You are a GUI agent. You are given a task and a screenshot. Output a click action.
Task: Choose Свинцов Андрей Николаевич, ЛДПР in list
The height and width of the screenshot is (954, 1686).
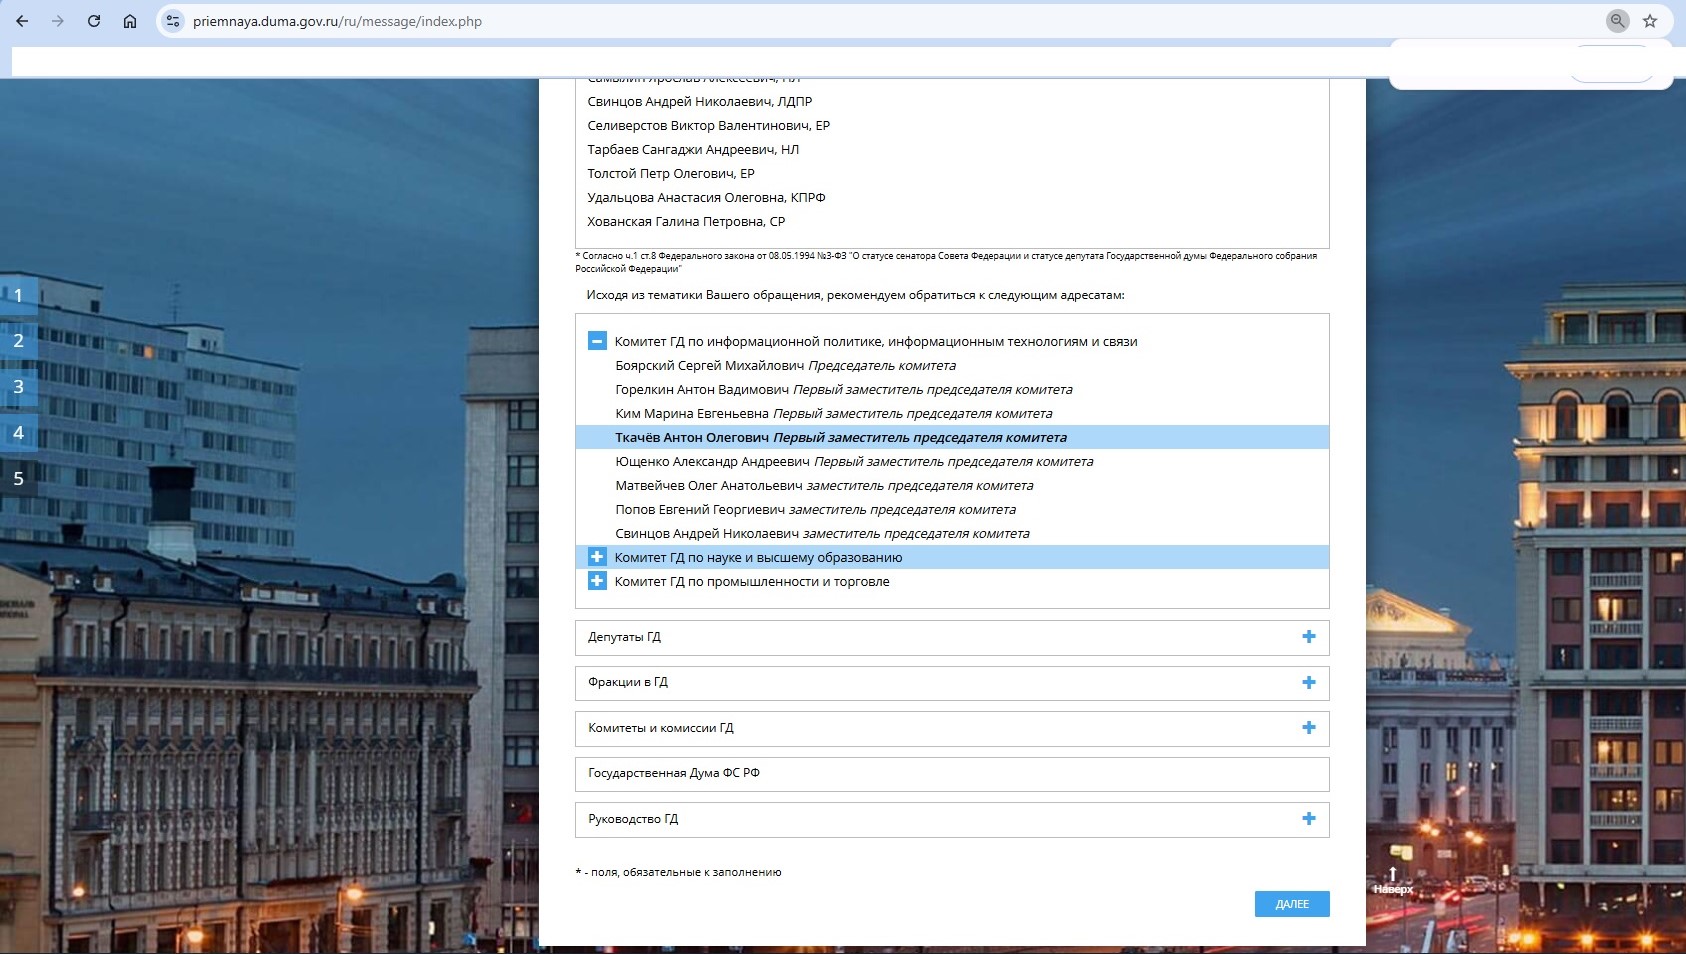[699, 102]
